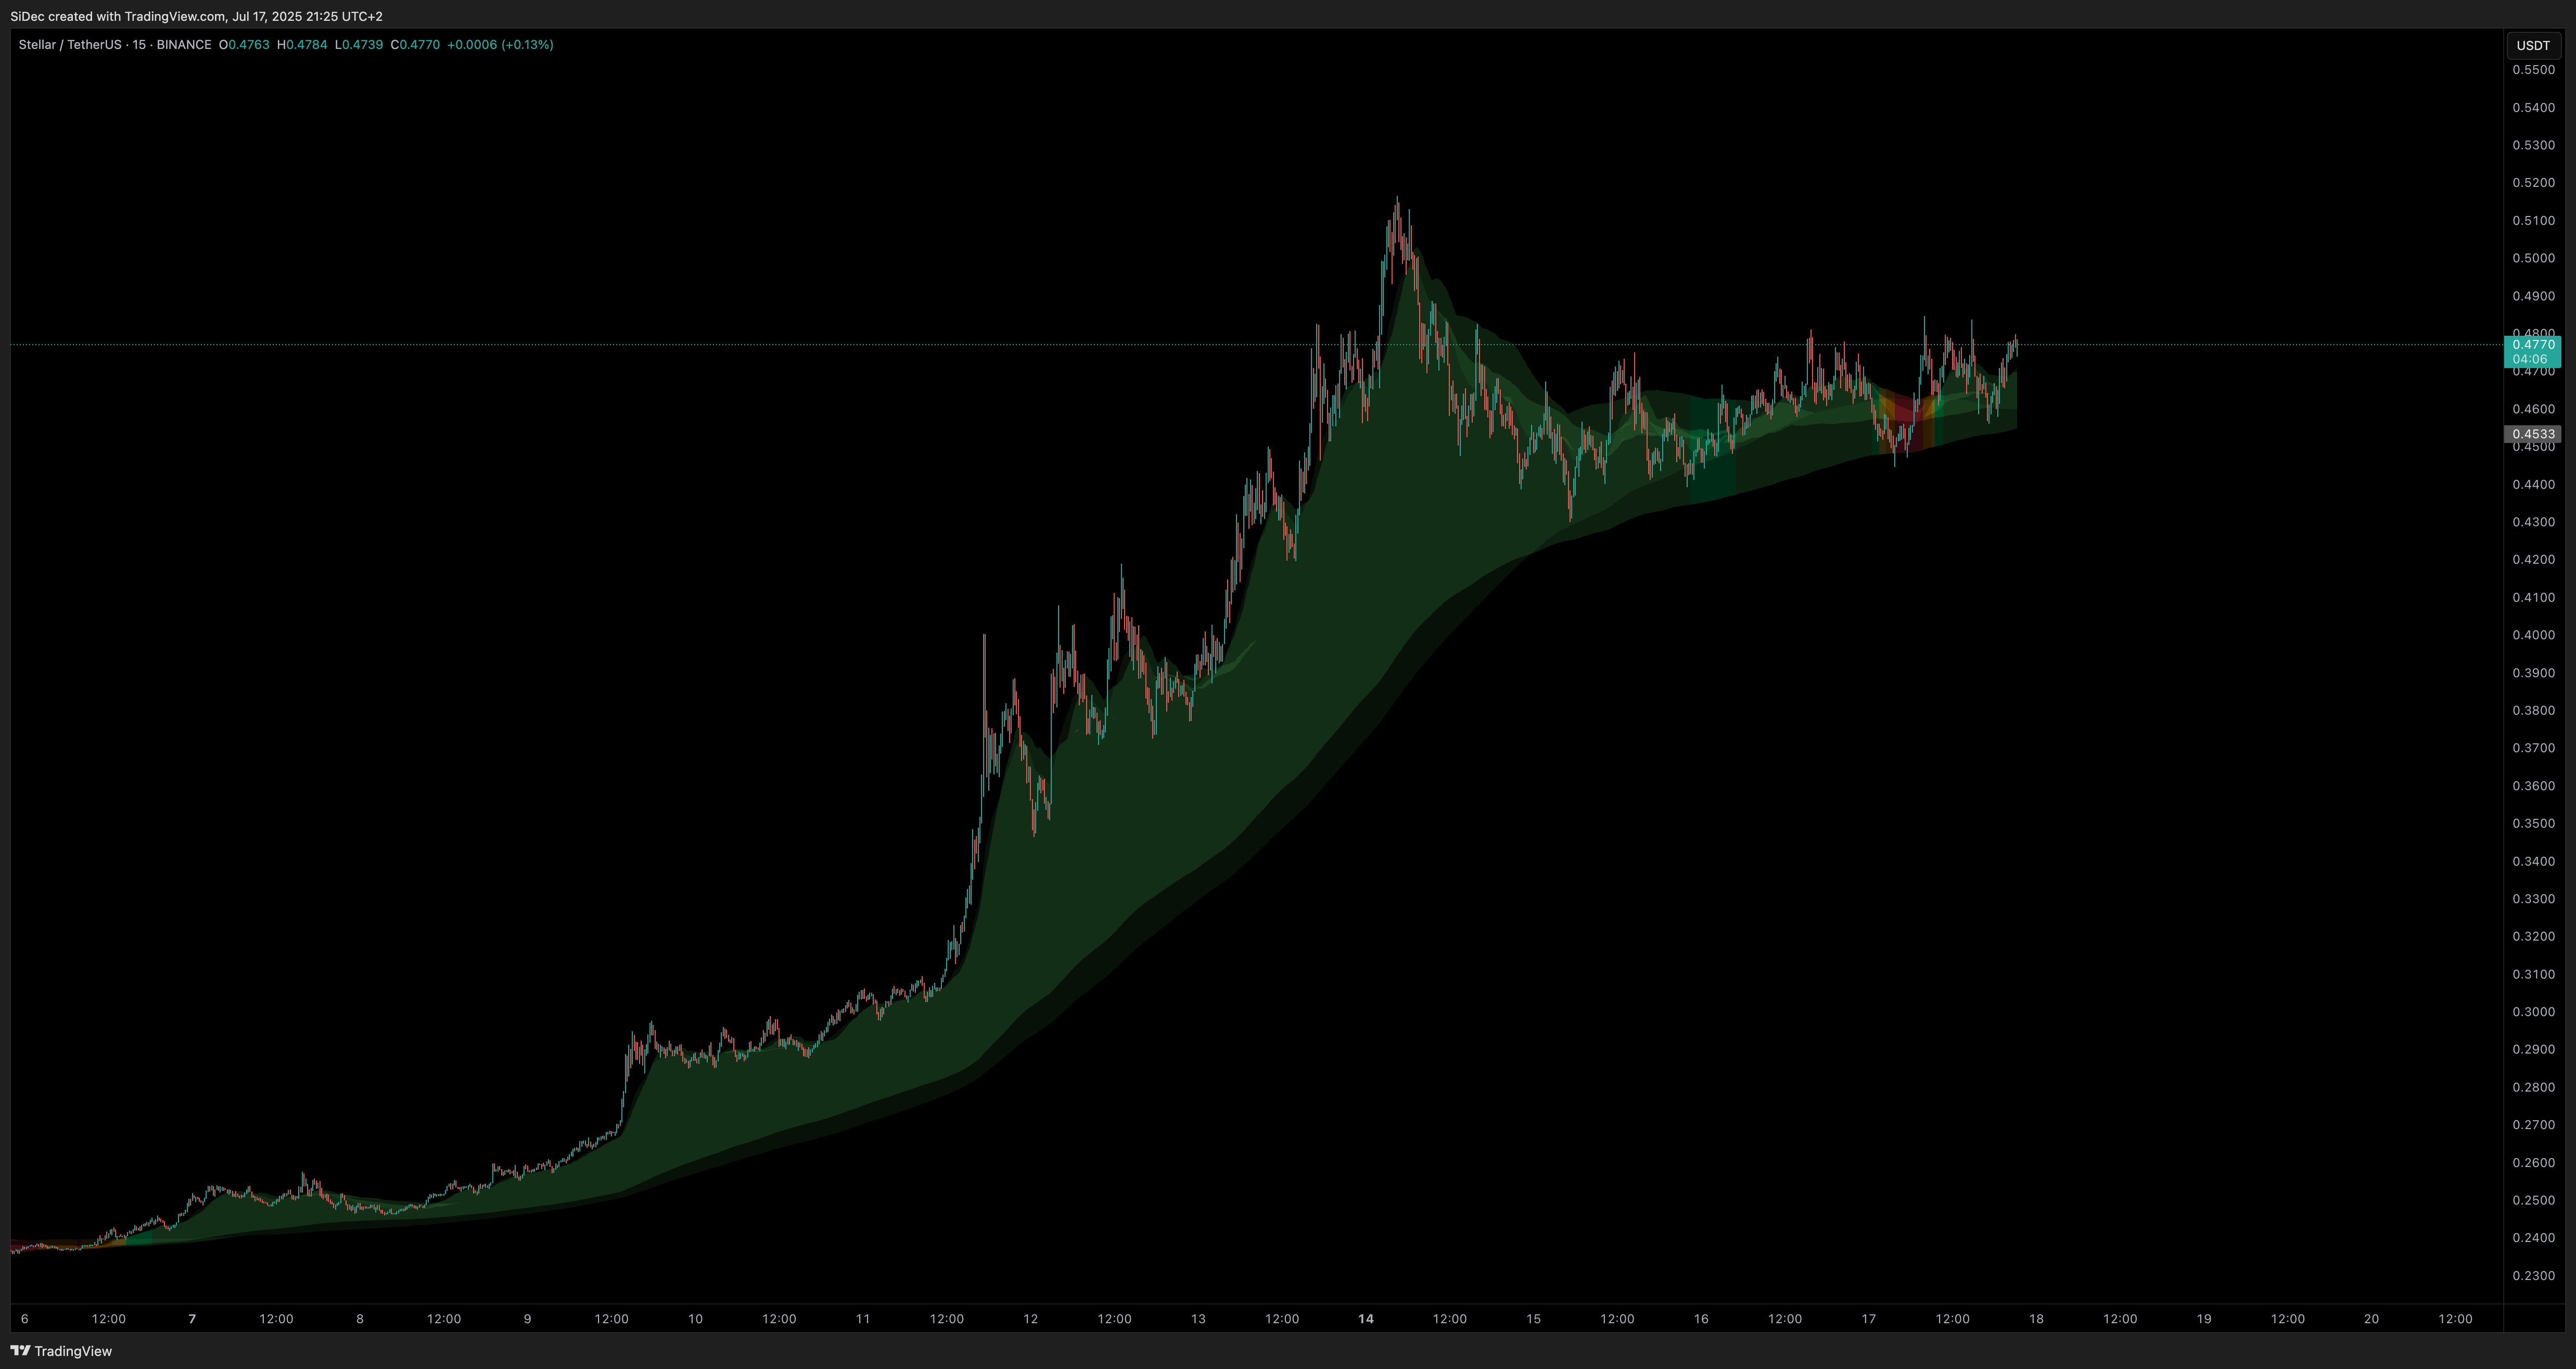The width and height of the screenshot is (2576, 1369).
Task: Click the TradingView logo at bottom left
Action: [61, 1351]
